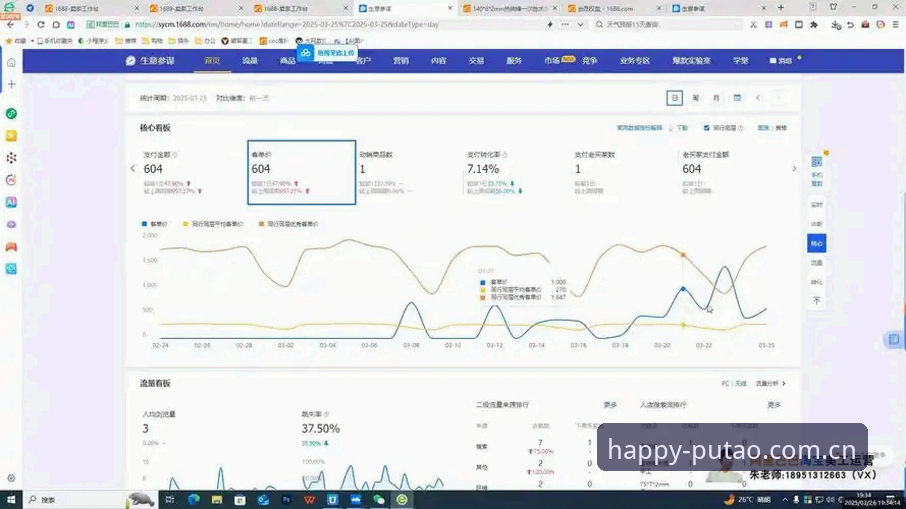Click the browser back arrow
The image size is (906, 509).
click(x=10, y=25)
